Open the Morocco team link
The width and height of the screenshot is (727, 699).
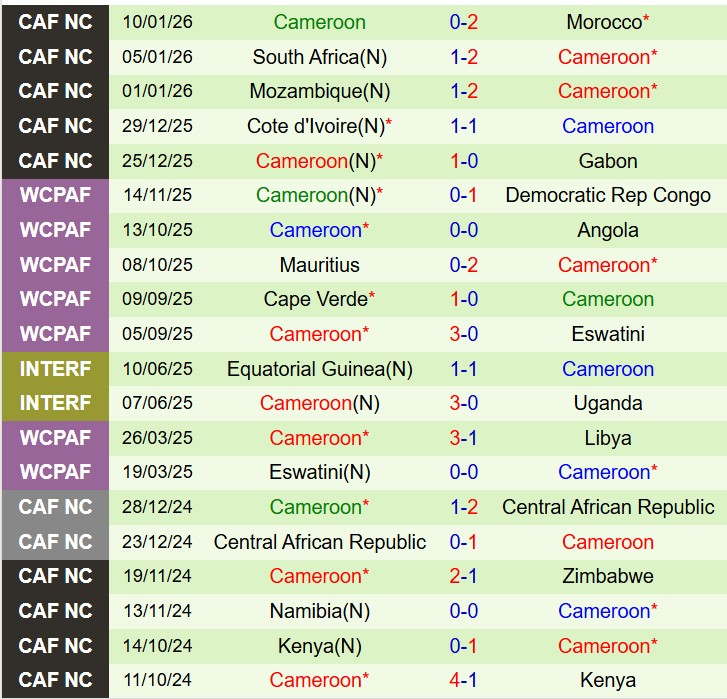tap(603, 22)
